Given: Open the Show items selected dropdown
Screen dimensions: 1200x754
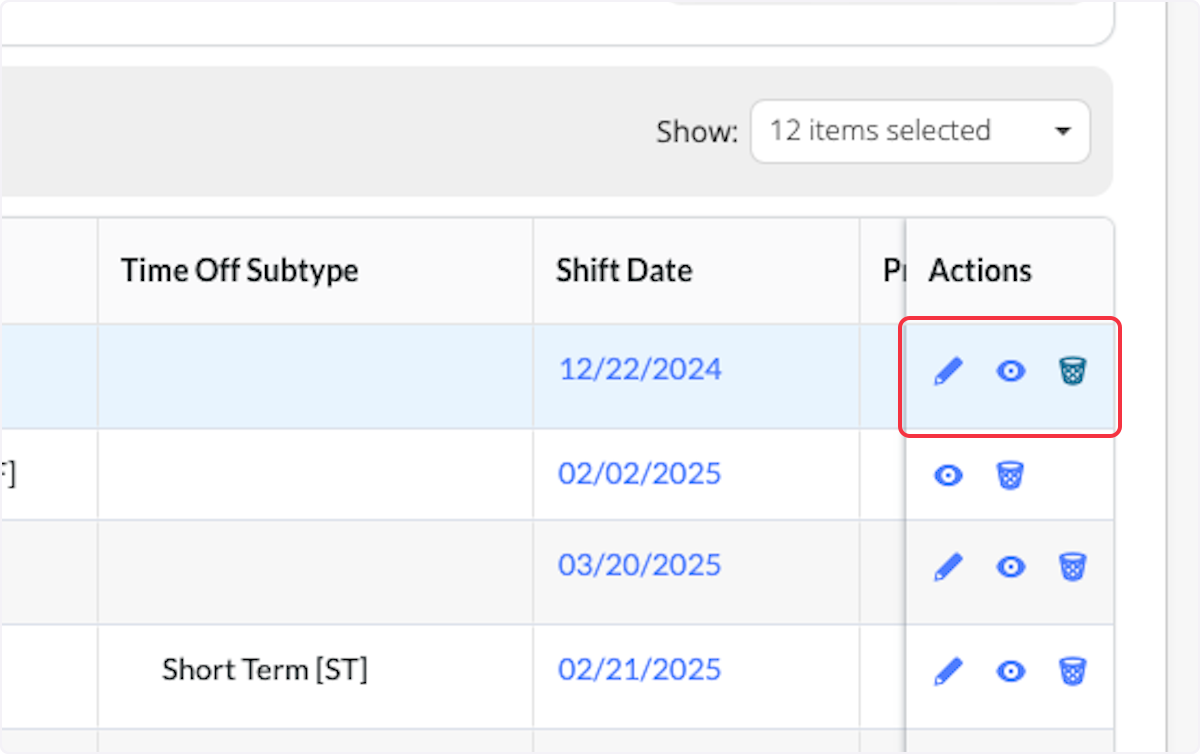Looking at the screenshot, I should tap(920, 131).
